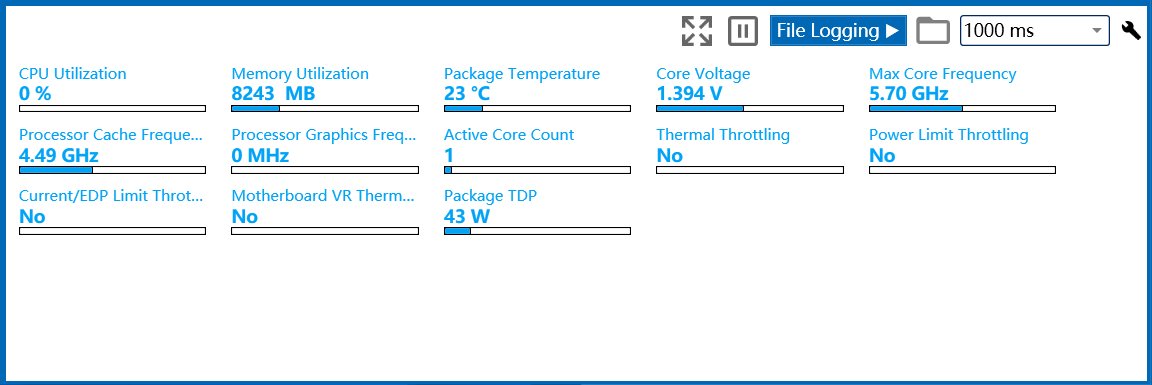This screenshot has height=385, width=1152.
Task: Click the Package Temperature 23 °C value
Action: coord(467,93)
